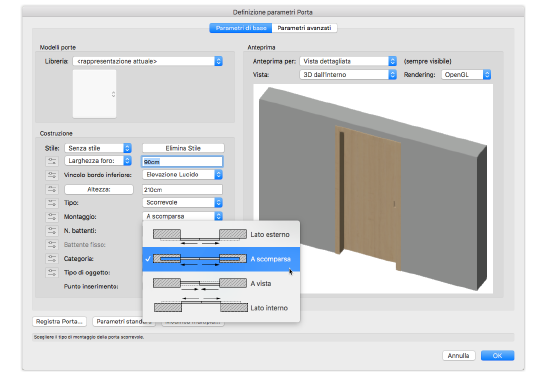
Task: Click the settings icon beside Montaggio
Action: pos(52,217)
